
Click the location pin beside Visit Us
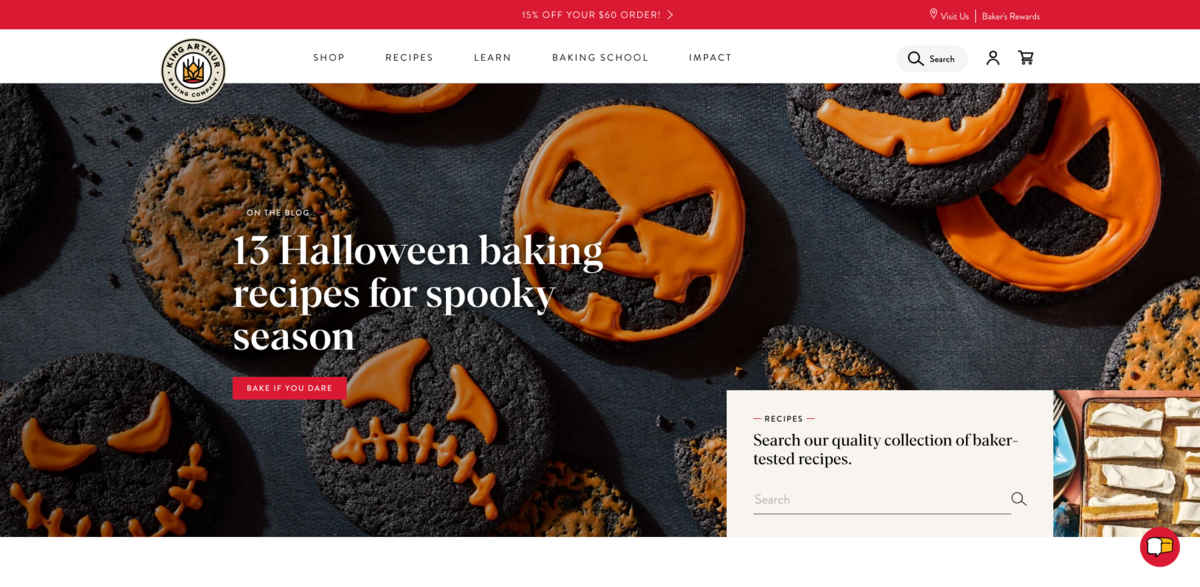(x=933, y=15)
